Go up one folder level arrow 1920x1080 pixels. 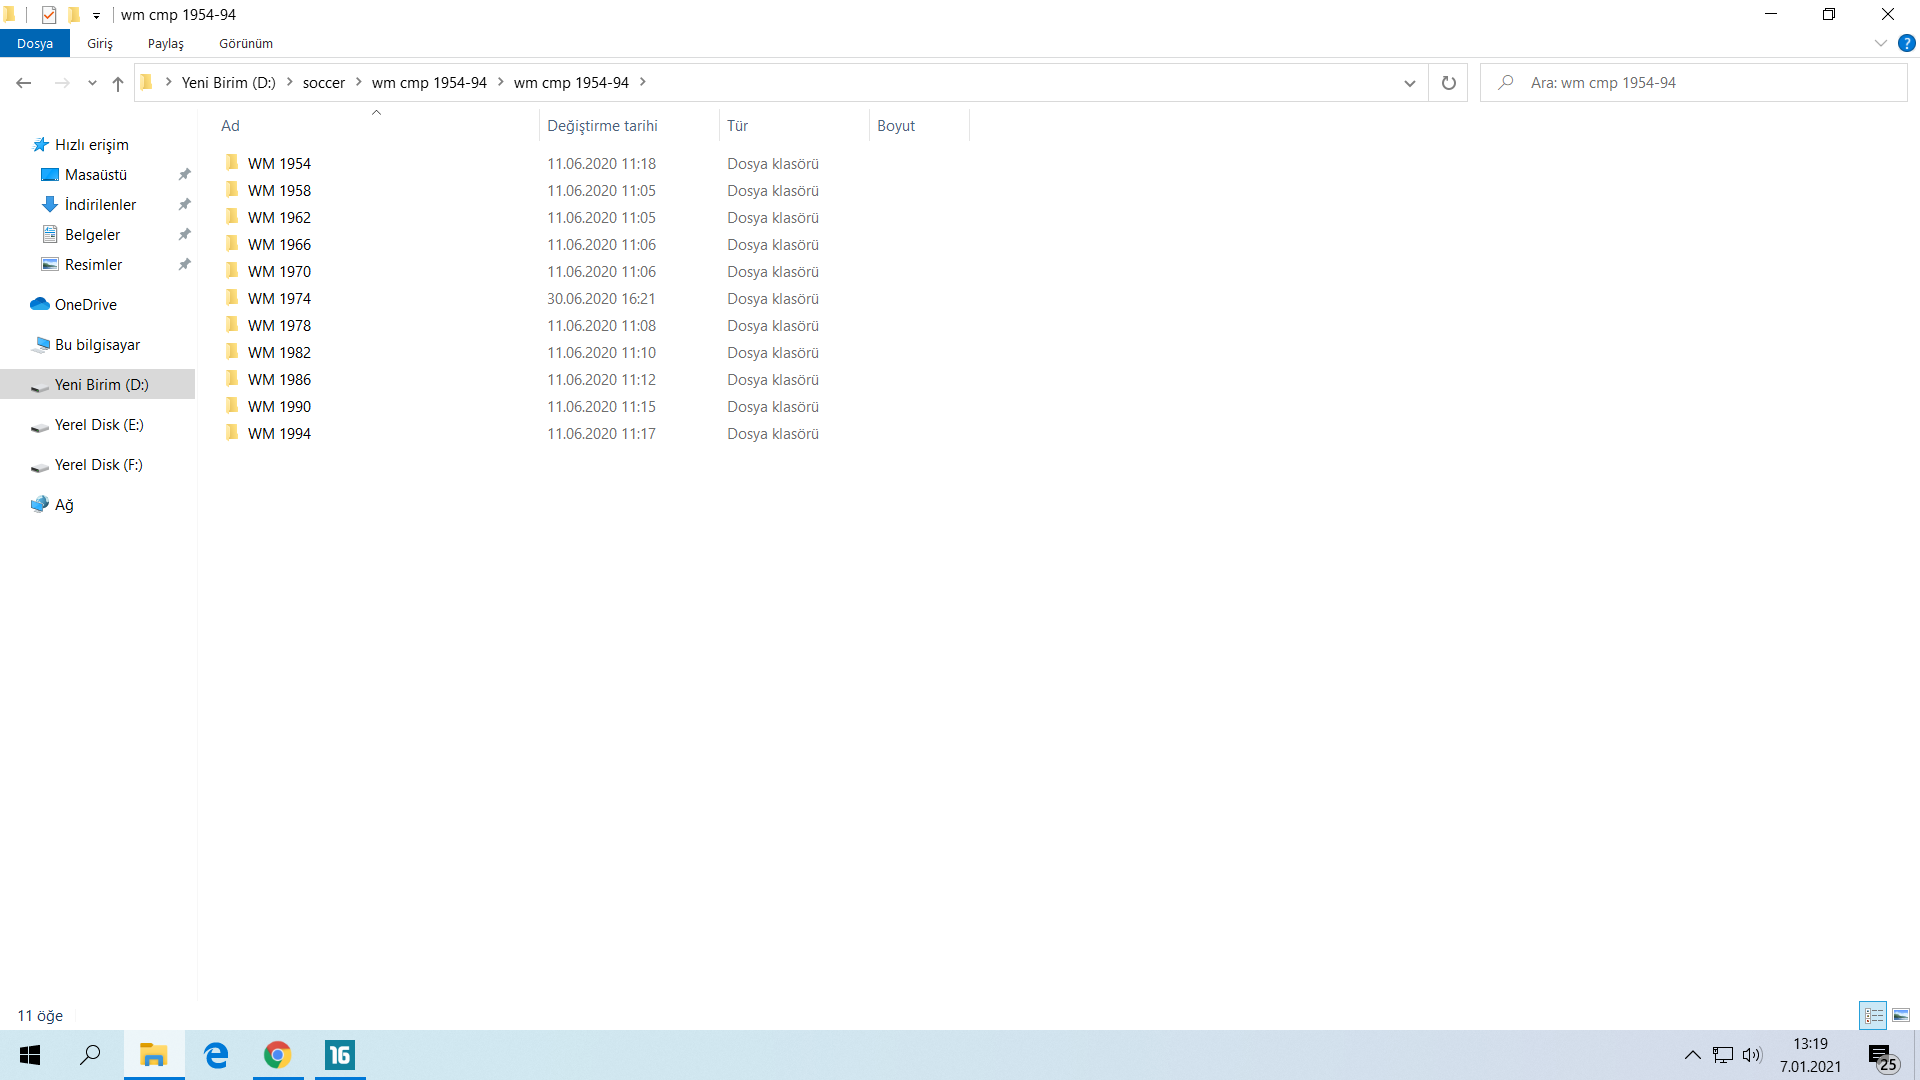pos(118,83)
